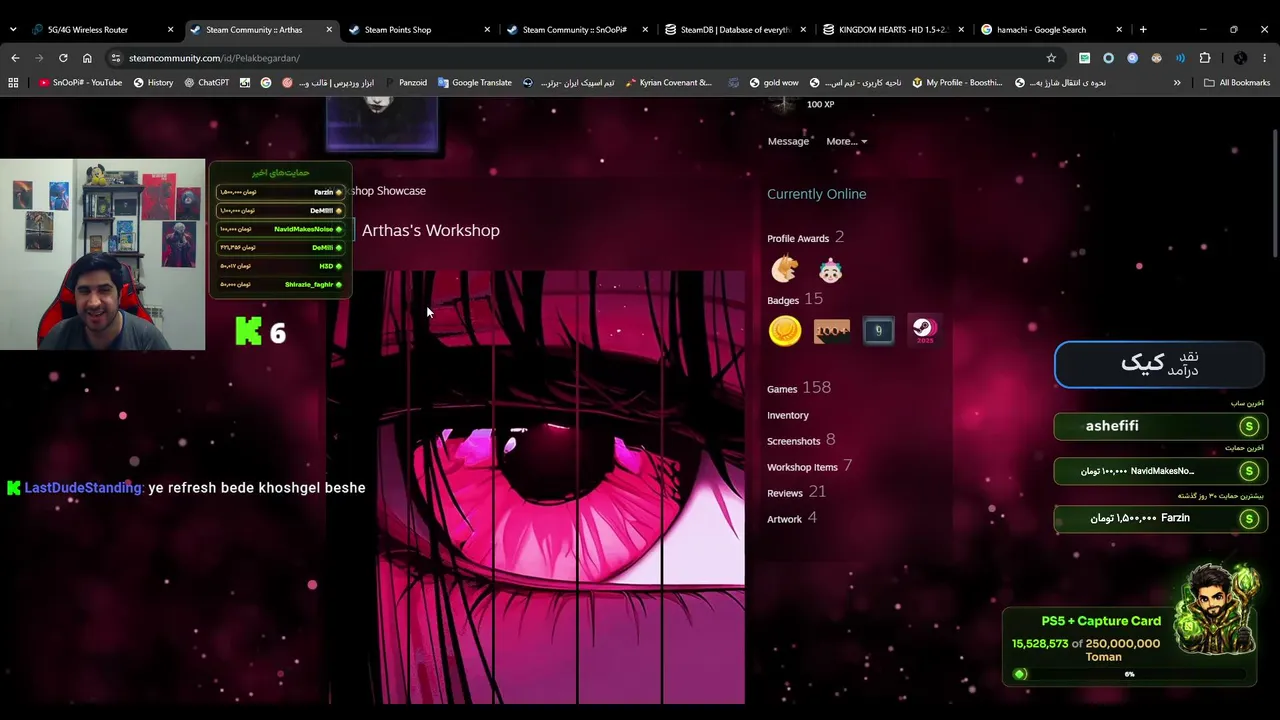Open the All Bookmarks folder
Screen dimensions: 1280x720
tap(1236, 83)
